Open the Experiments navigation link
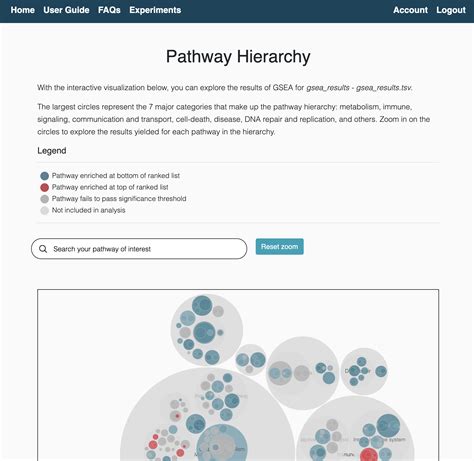Viewport: 474px width, 461px height. pyautogui.click(x=155, y=10)
